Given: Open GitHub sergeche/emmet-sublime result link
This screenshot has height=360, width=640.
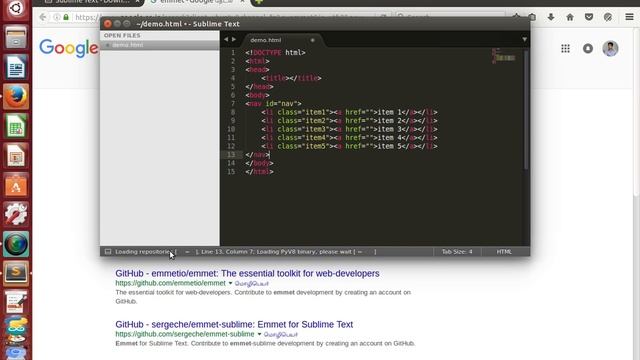Looking at the screenshot, I should (x=234, y=324).
